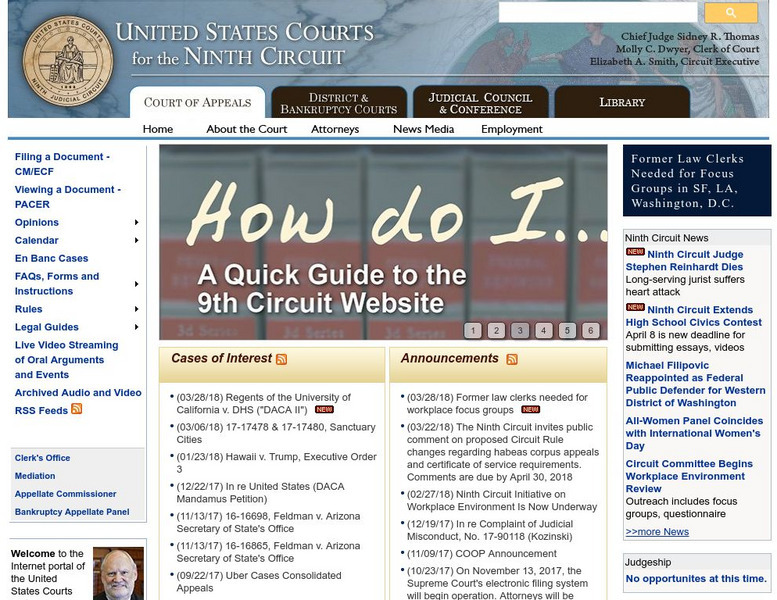Open the Mediation link

[35, 476]
